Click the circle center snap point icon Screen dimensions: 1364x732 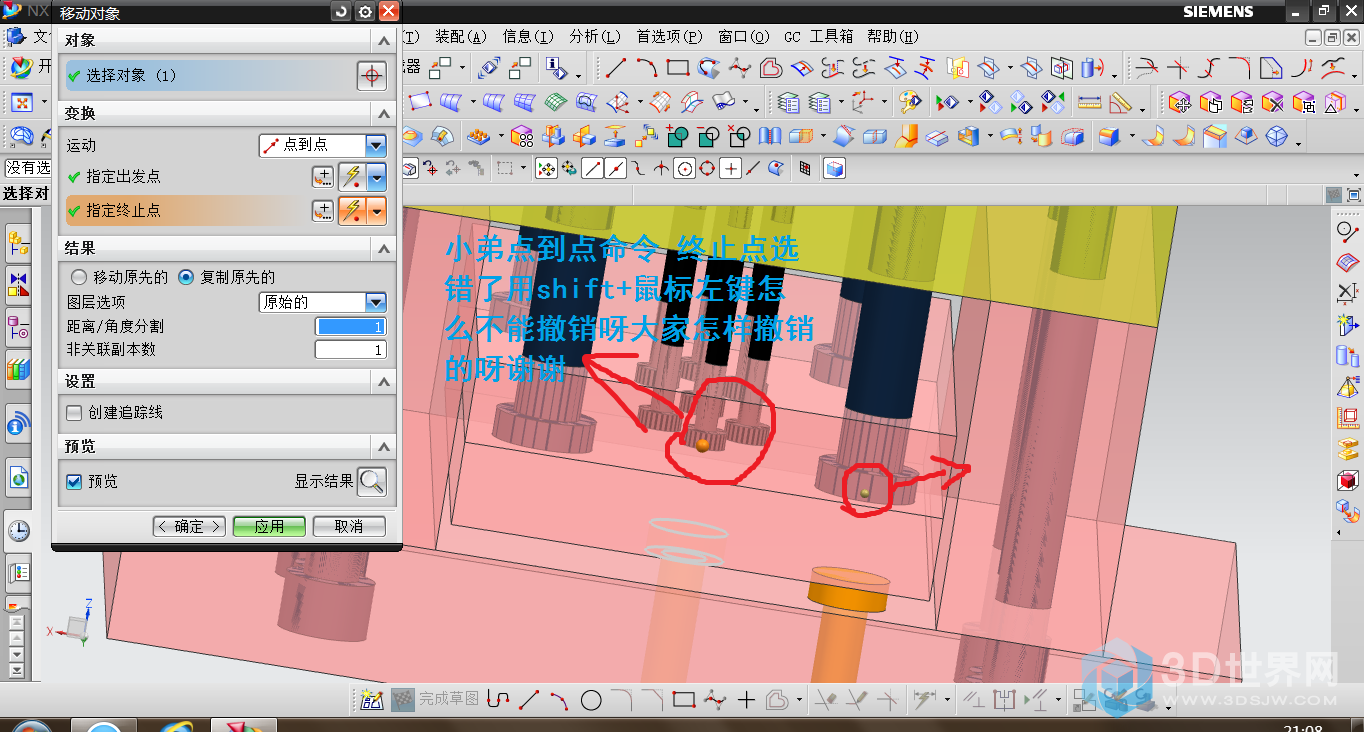[684, 169]
